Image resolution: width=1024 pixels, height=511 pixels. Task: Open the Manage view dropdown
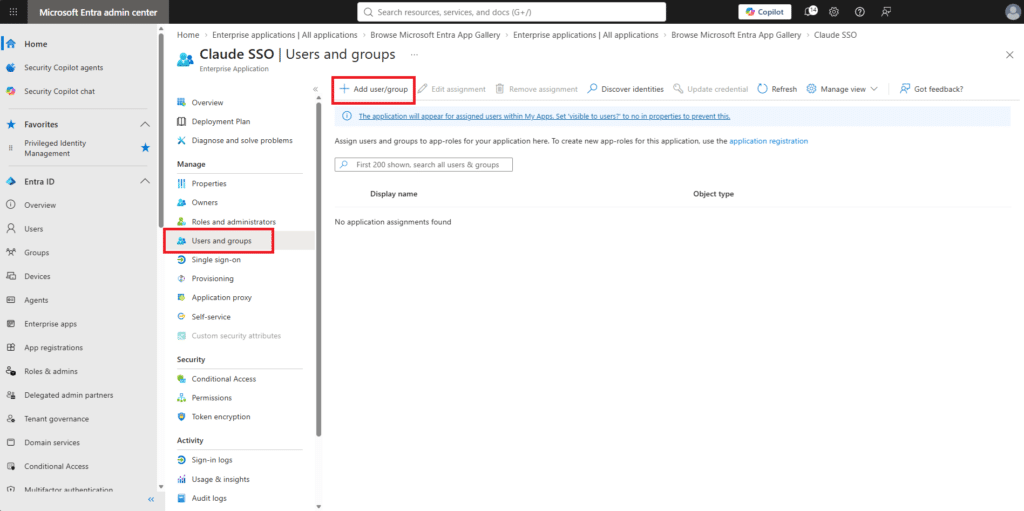(x=842, y=89)
